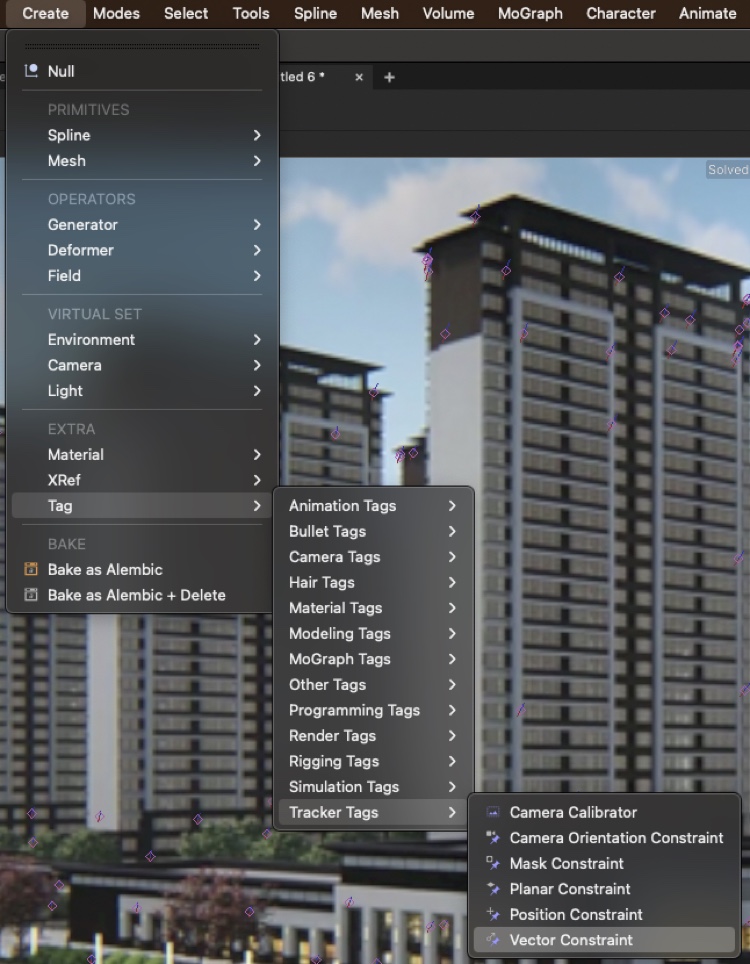The image size is (750, 964).
Task: Pick the Planar Constraint tag icon
Action: tap(492, 889)
